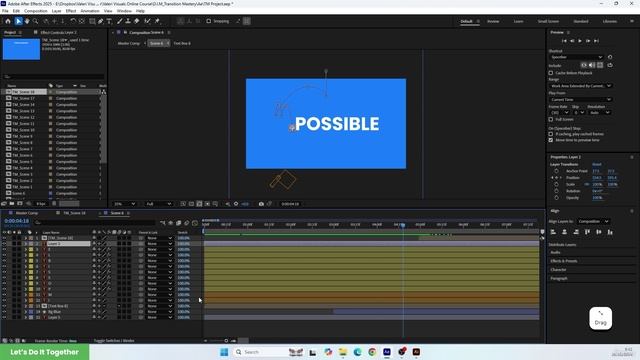Open Play From Current Time dropdown
Screen dimensions: 640x360
580,100
